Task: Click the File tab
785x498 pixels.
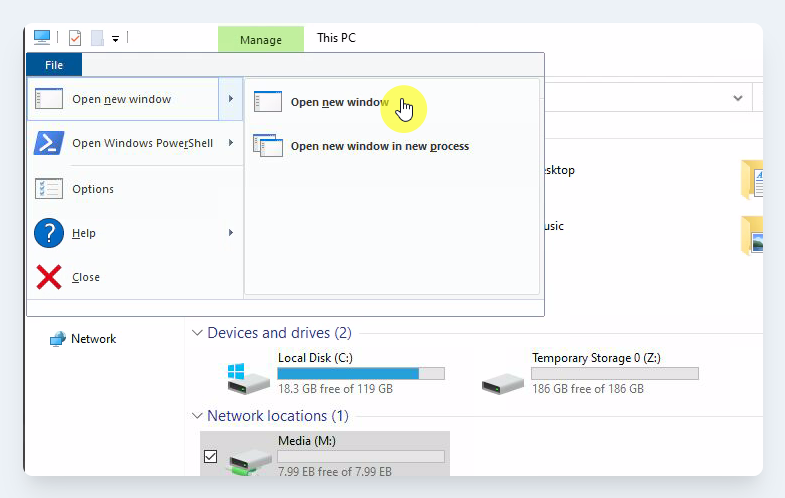Action: point(54,65)
